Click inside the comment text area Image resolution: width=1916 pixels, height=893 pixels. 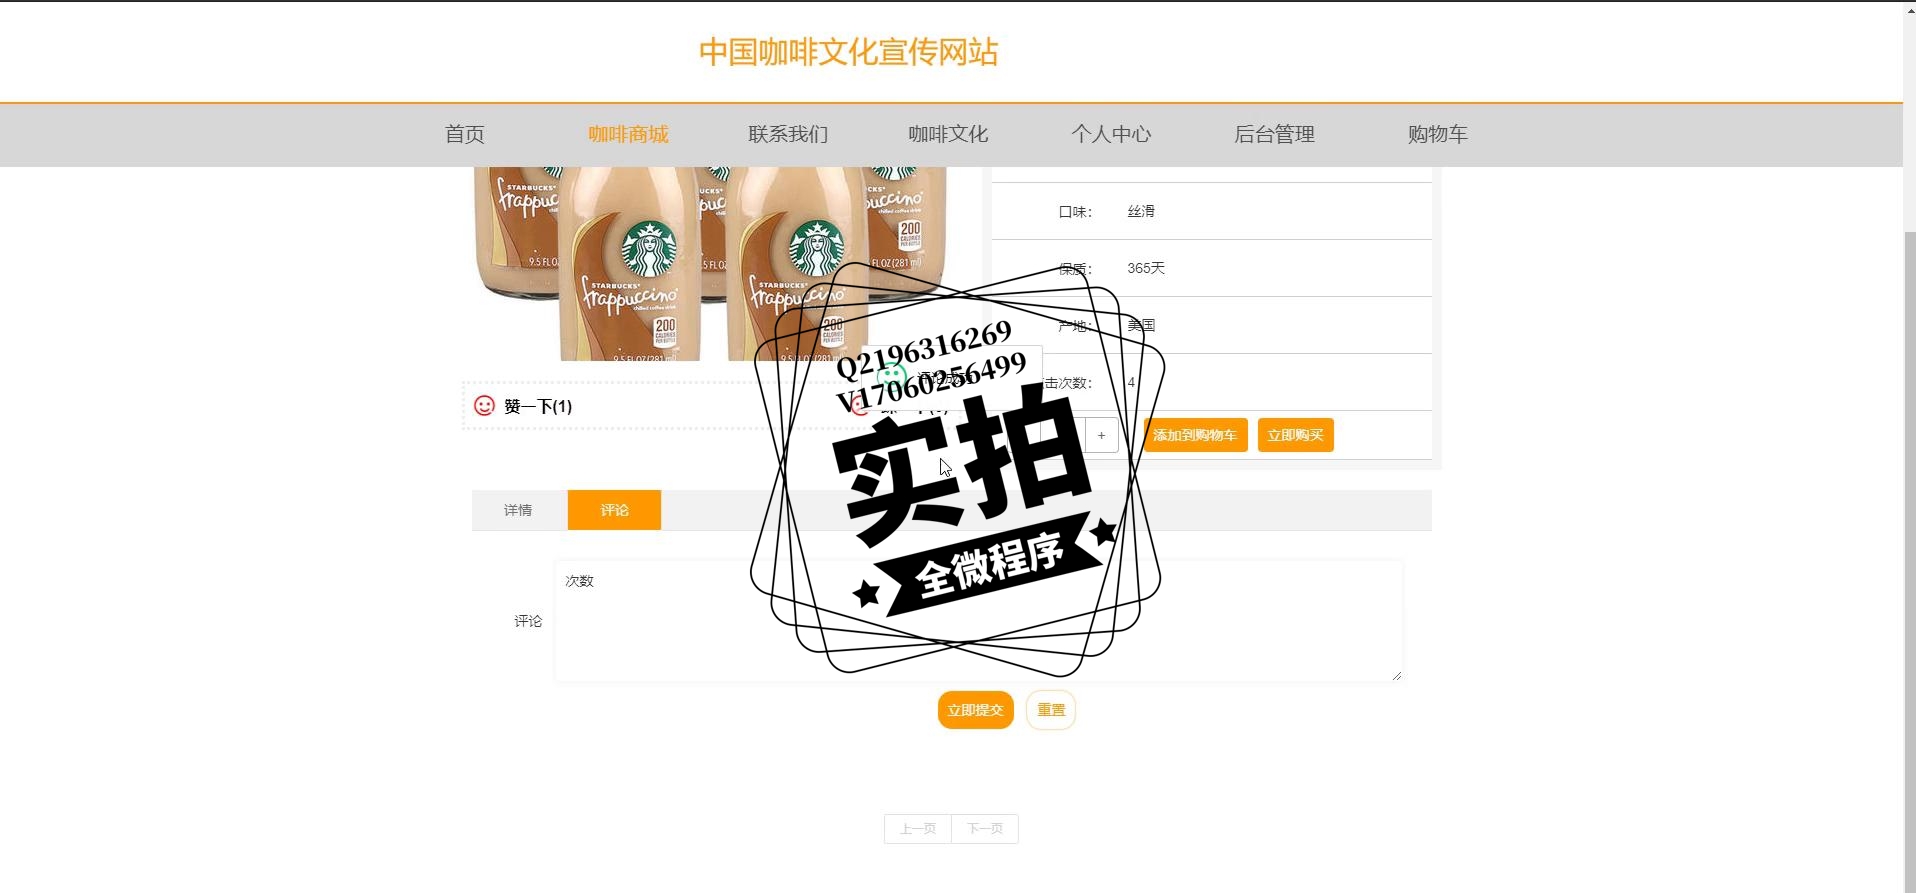pos(978,621)
